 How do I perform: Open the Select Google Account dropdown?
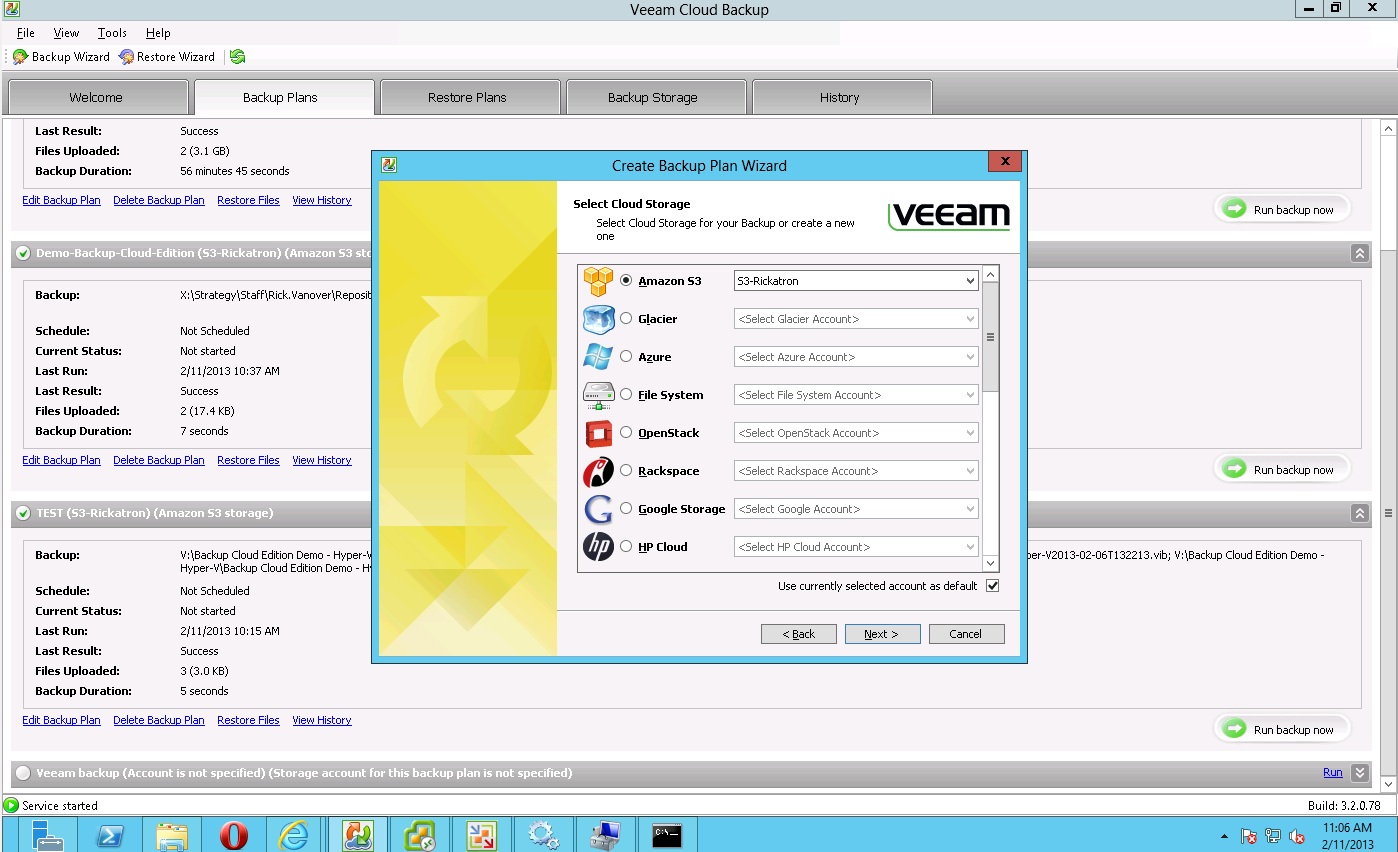(856, 509)
